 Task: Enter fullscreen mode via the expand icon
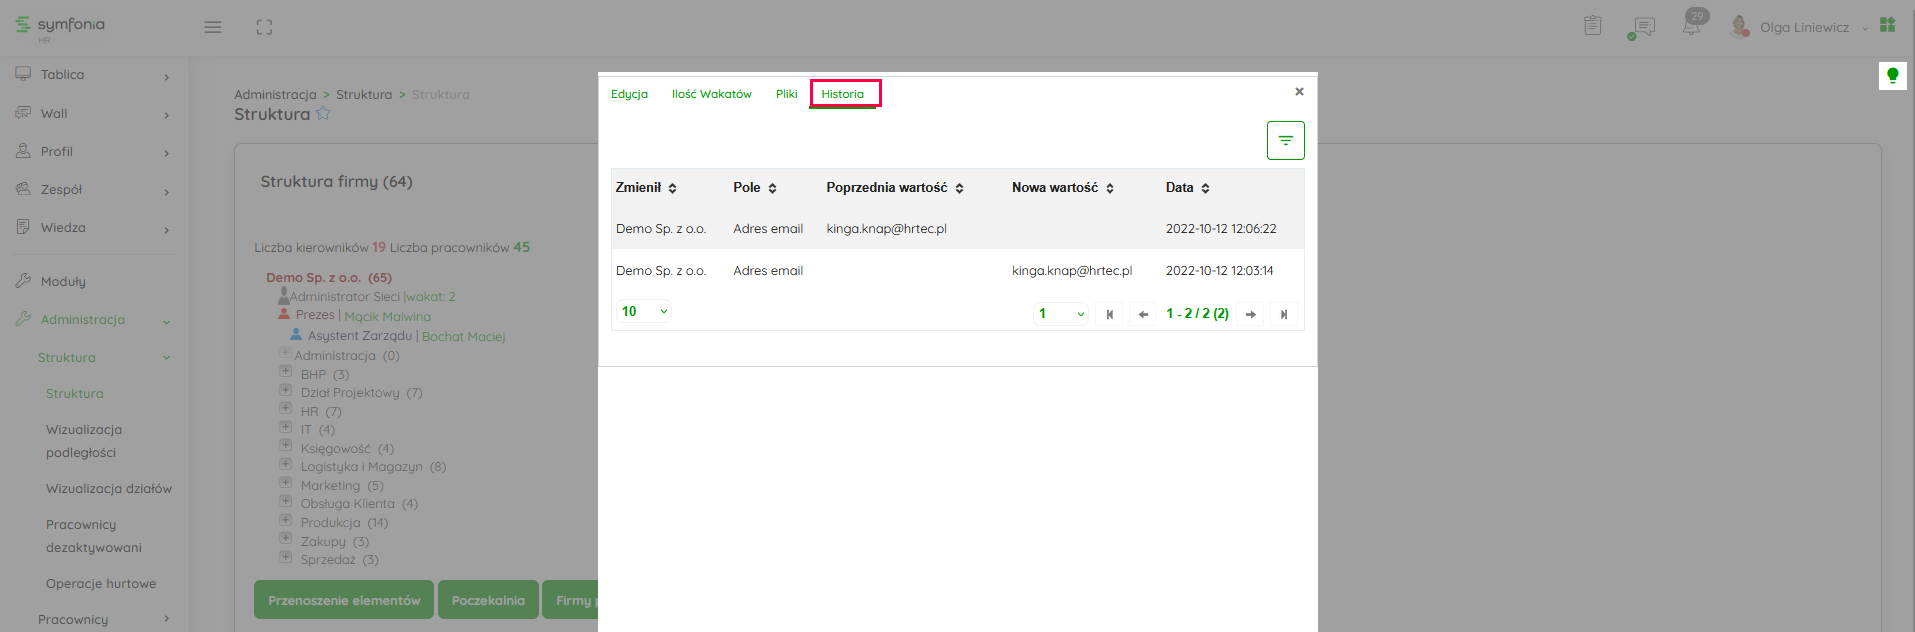264,27
